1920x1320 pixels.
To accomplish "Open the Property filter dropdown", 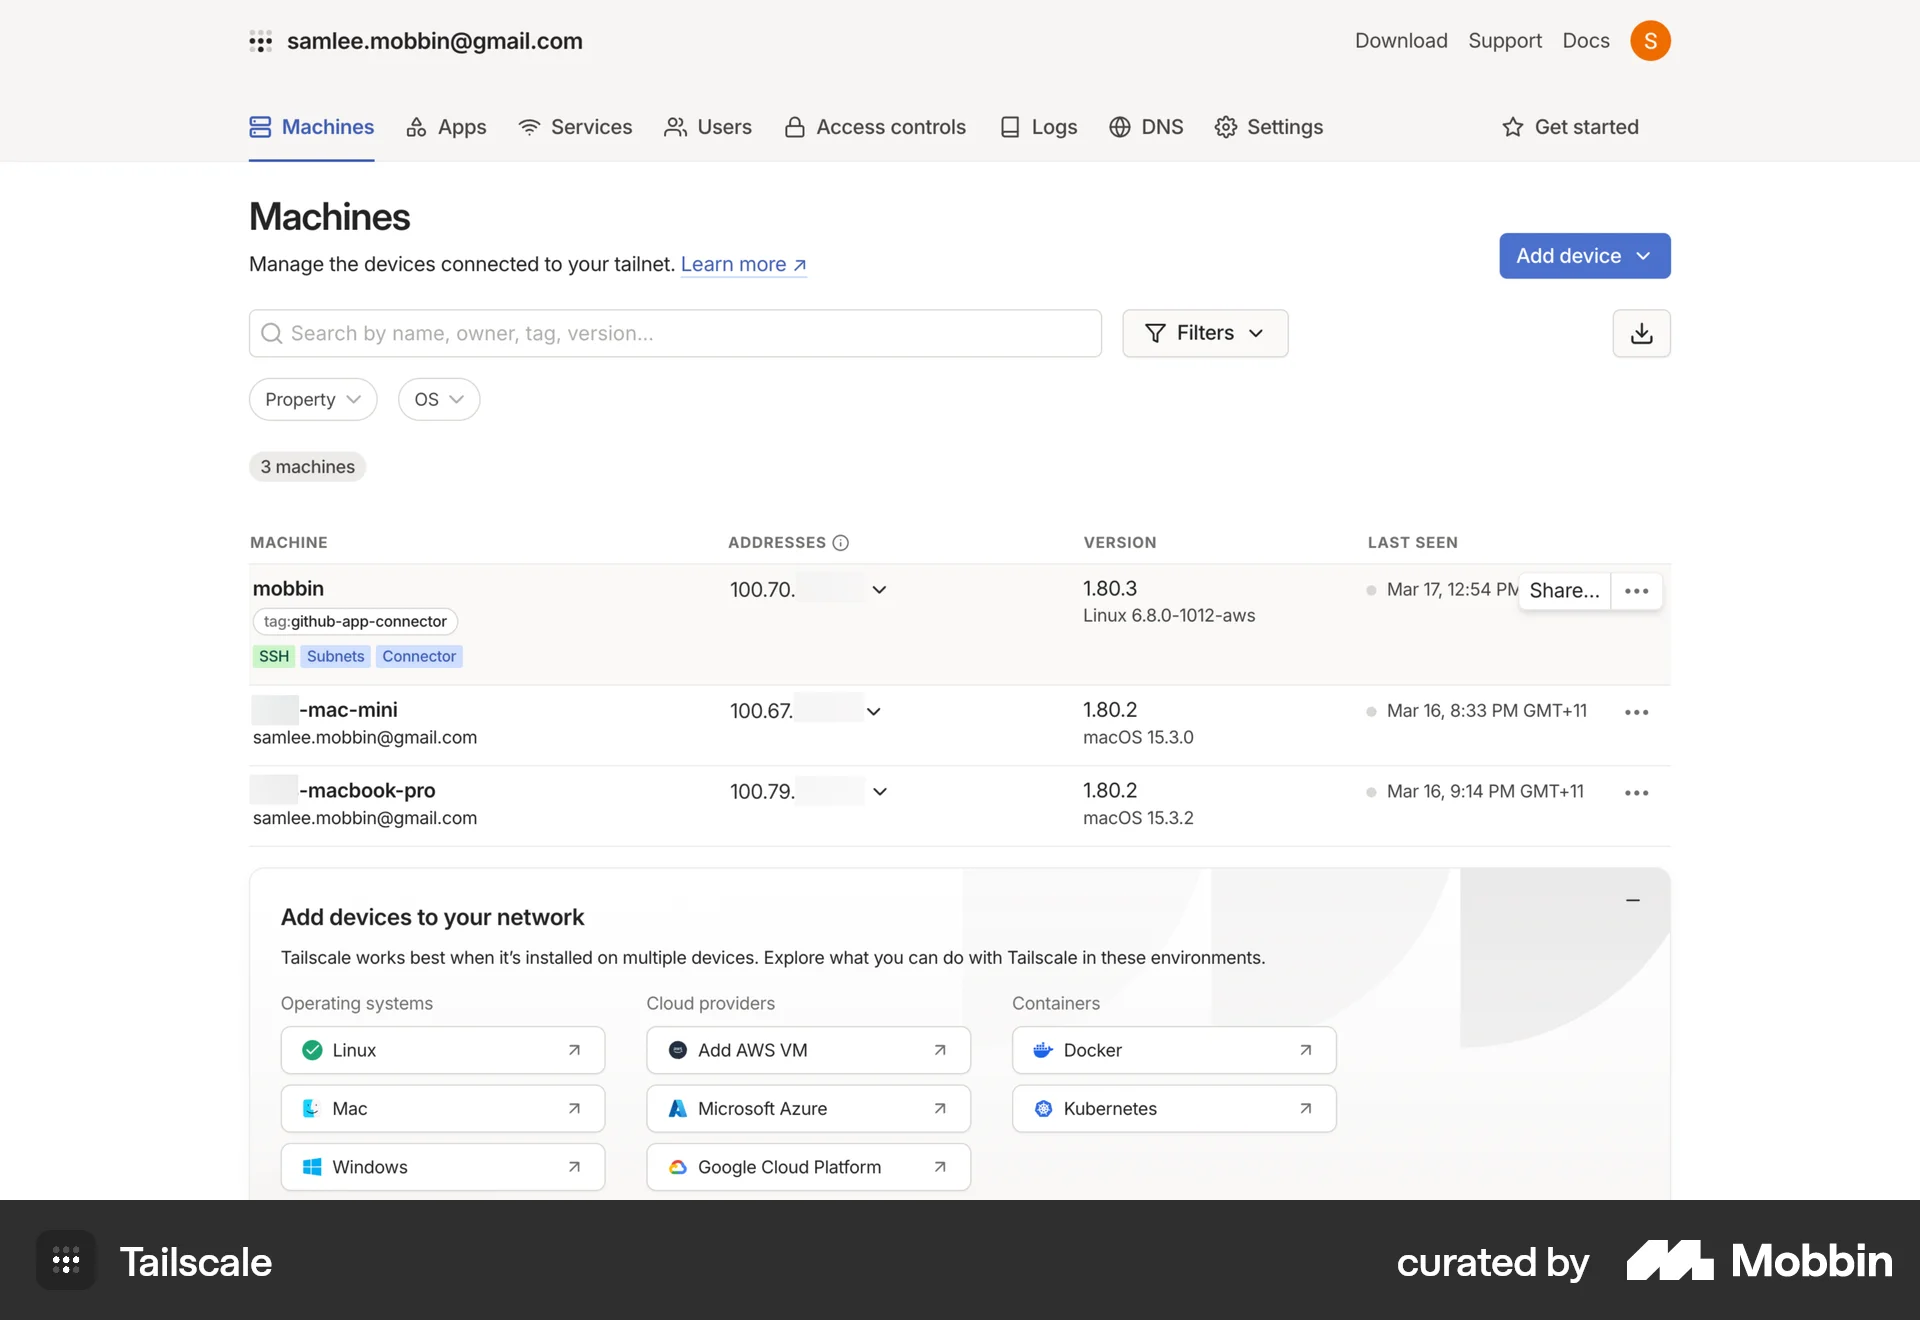I will point(311,399).
